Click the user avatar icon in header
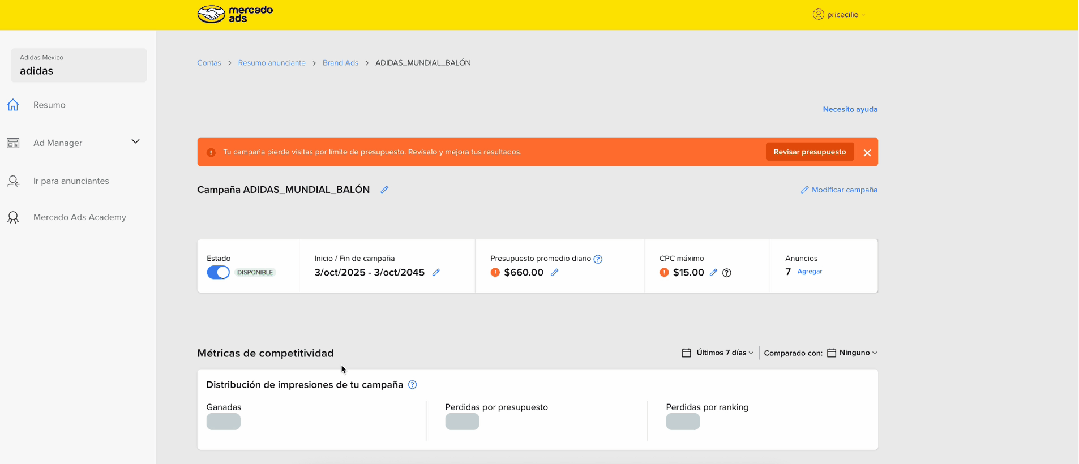Screen dimensions: 1079x464 click(x=818, y=14)
